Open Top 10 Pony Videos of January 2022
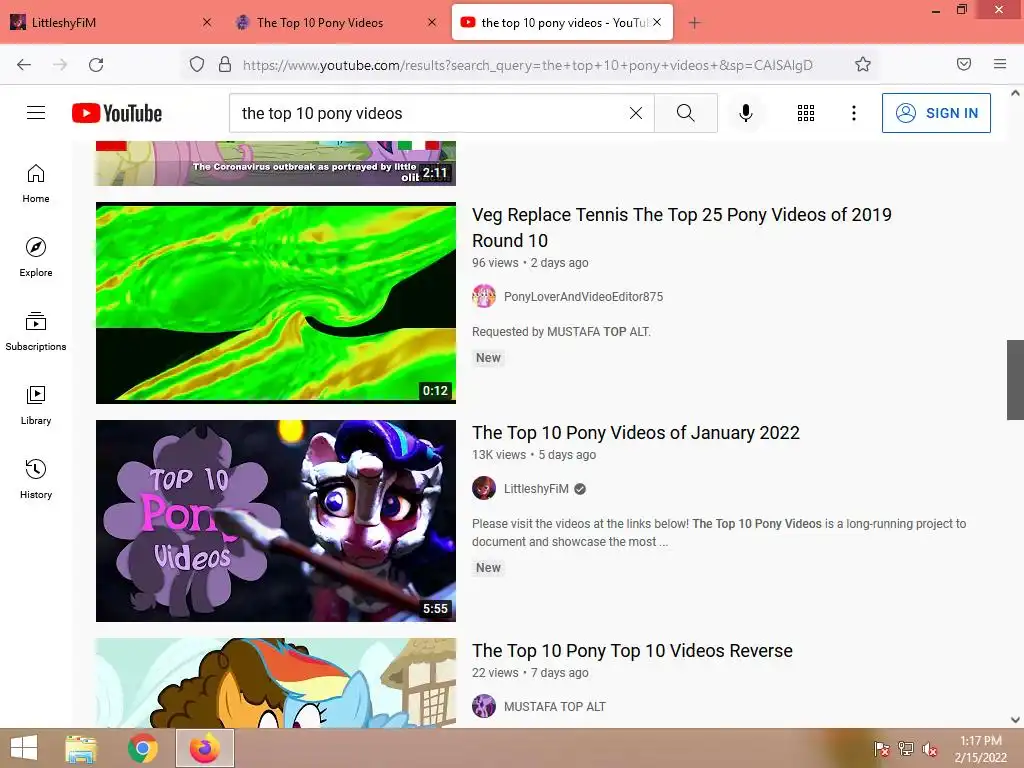This screenshot has width=1024, height=768. click(x=635, y=432)
